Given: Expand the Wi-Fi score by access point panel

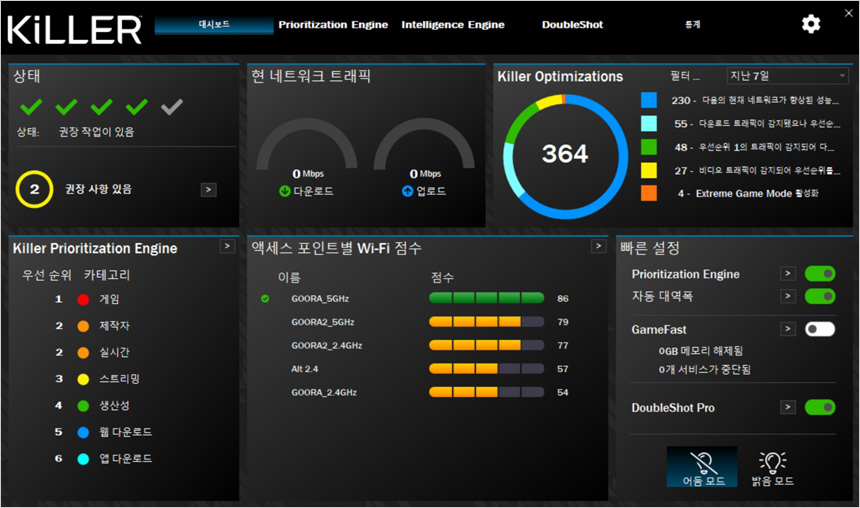Looking at the screenshot, I should point(598,246).
